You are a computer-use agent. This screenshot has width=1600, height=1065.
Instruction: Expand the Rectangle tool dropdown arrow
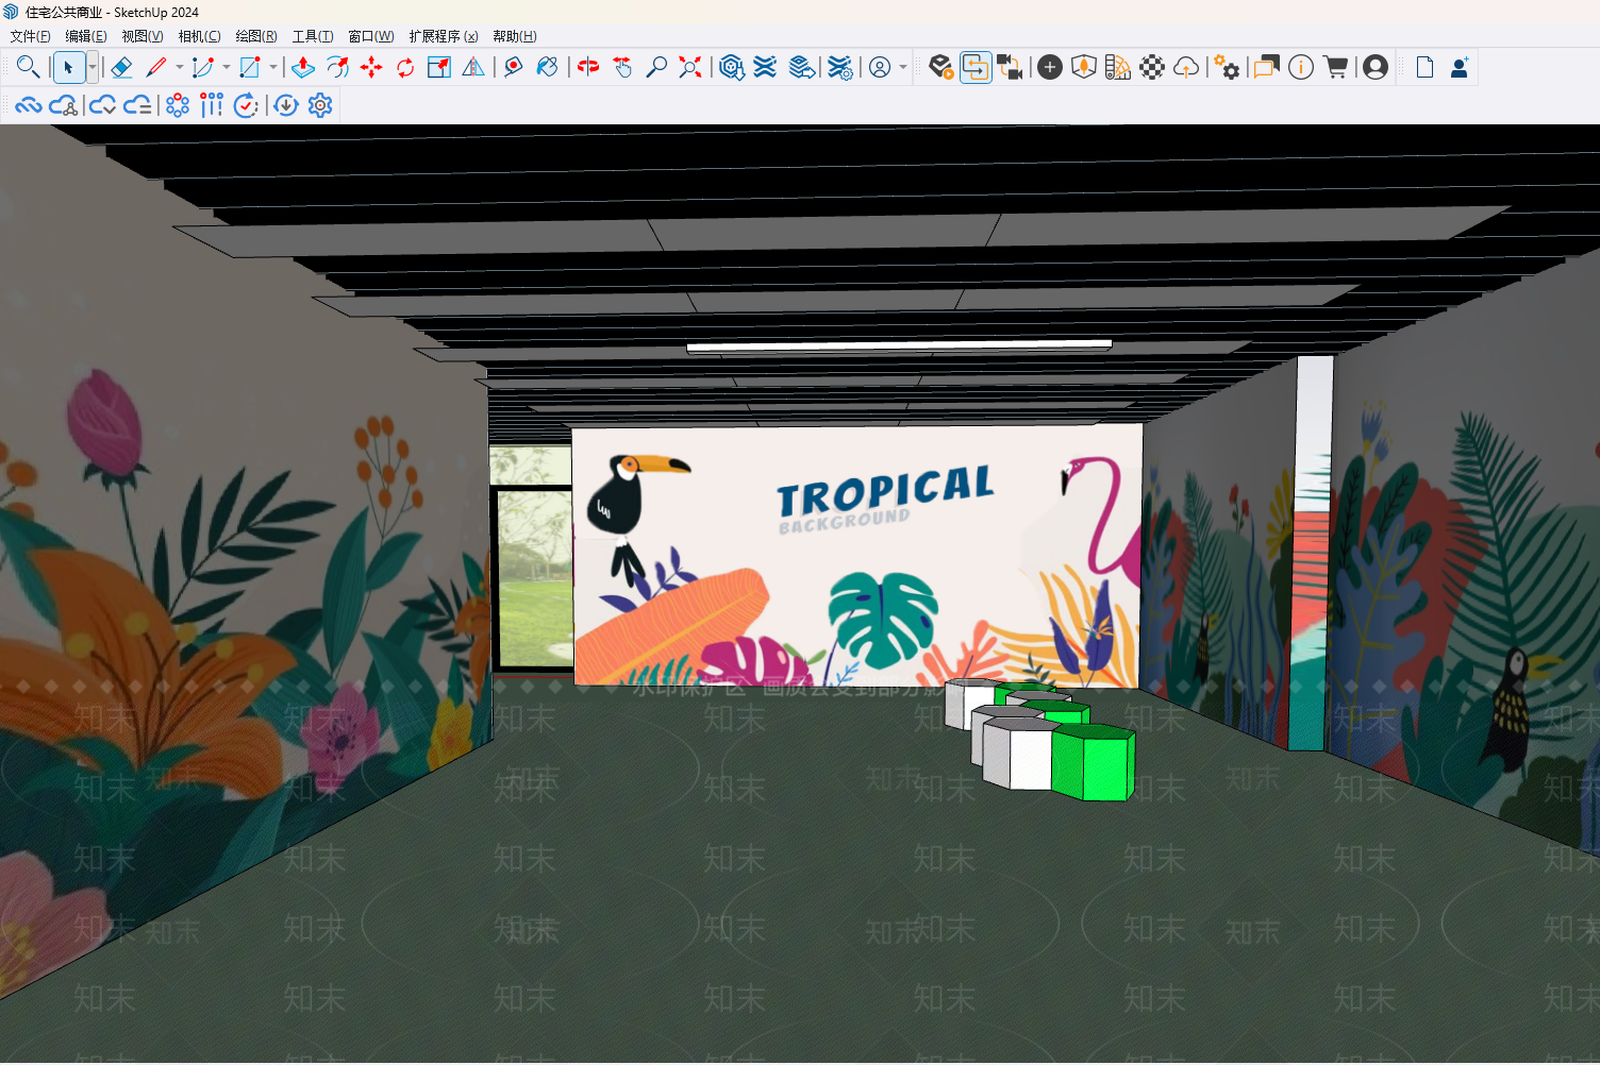click(x=273, y=67)
